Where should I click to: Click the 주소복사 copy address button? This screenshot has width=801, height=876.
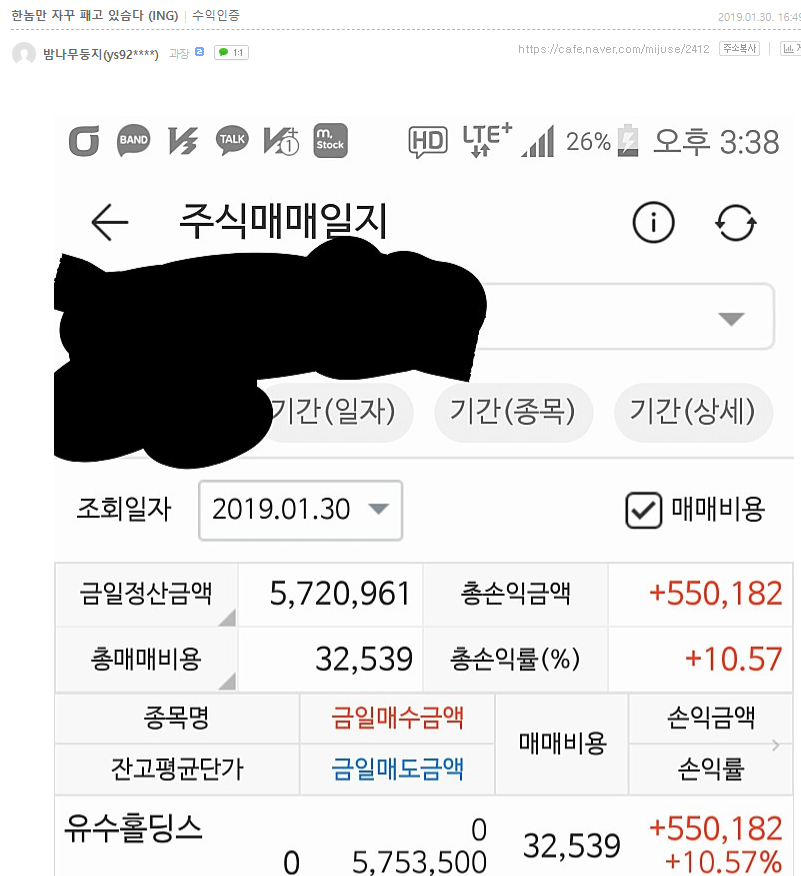(740, 49)
